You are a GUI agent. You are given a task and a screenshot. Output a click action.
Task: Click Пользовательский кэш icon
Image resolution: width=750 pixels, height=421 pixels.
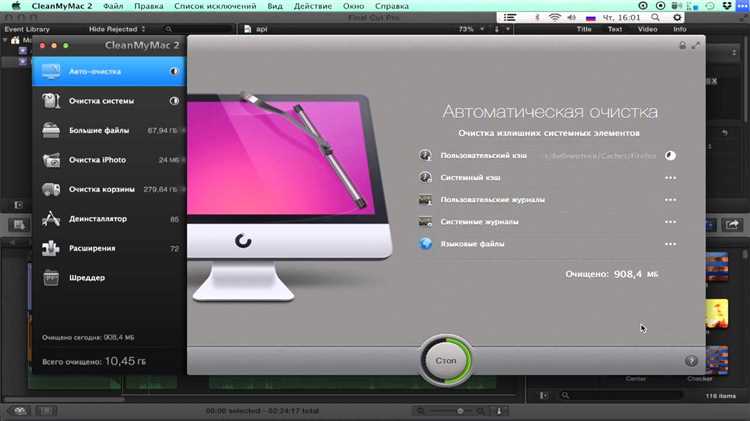coord(425,155)
